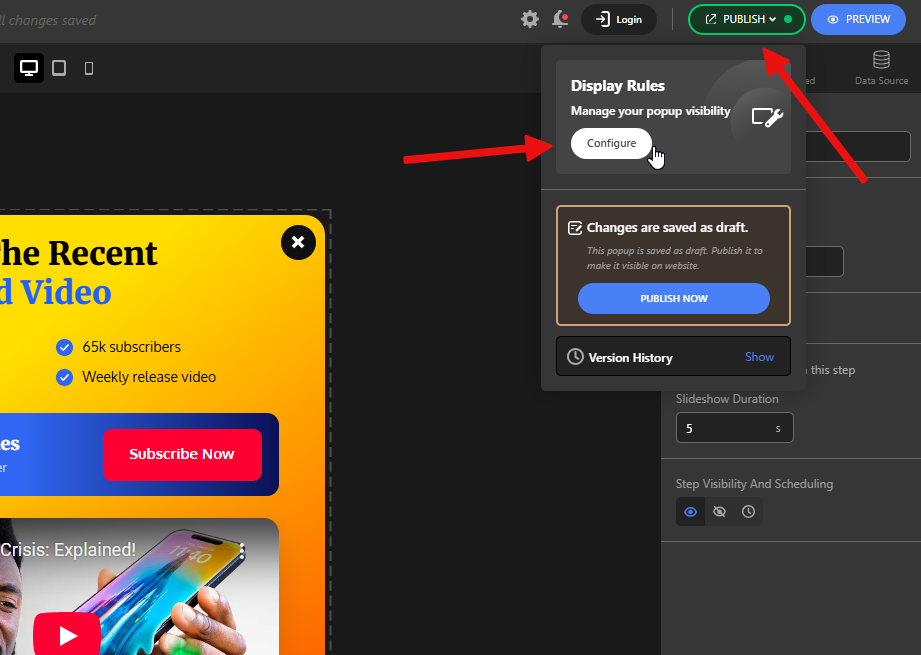Screen dimensions: 921x655
Task: Click the PUBLISH NOW button
Action: pyautogui.click(x=674, y=298)
